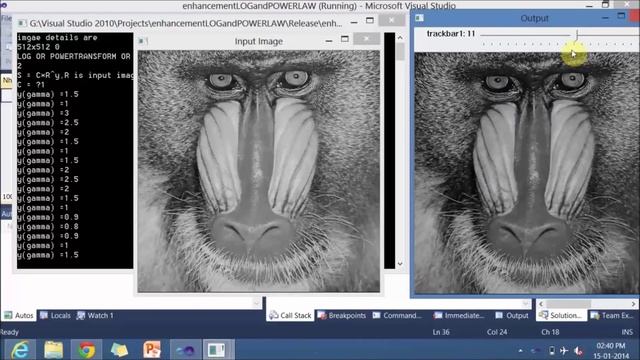The width and height of the screenshot is (640, 360).
Task: Minimize the Input Image window
Action: click(x=329, y=40)
